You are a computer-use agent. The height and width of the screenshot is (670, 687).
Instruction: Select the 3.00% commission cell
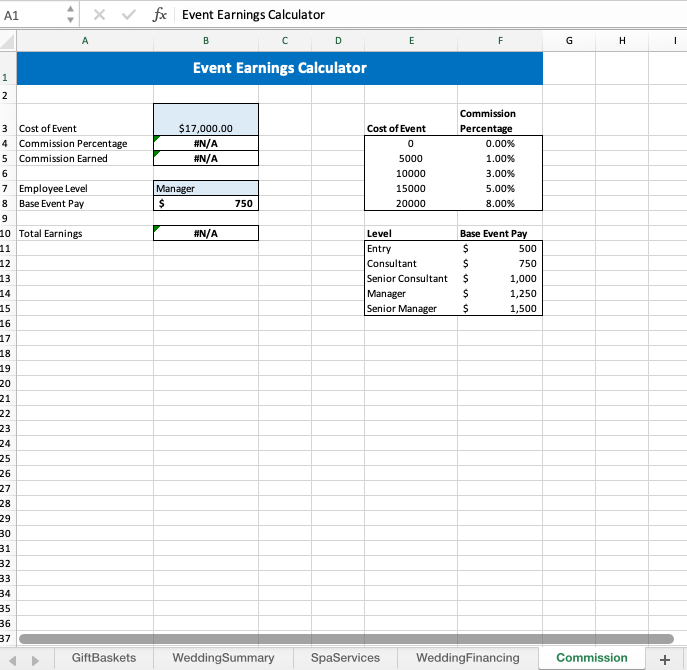500,174
